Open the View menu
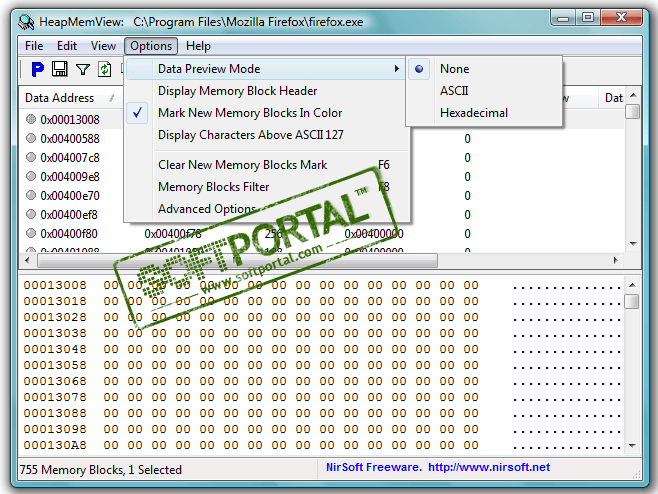 [103, 46]
